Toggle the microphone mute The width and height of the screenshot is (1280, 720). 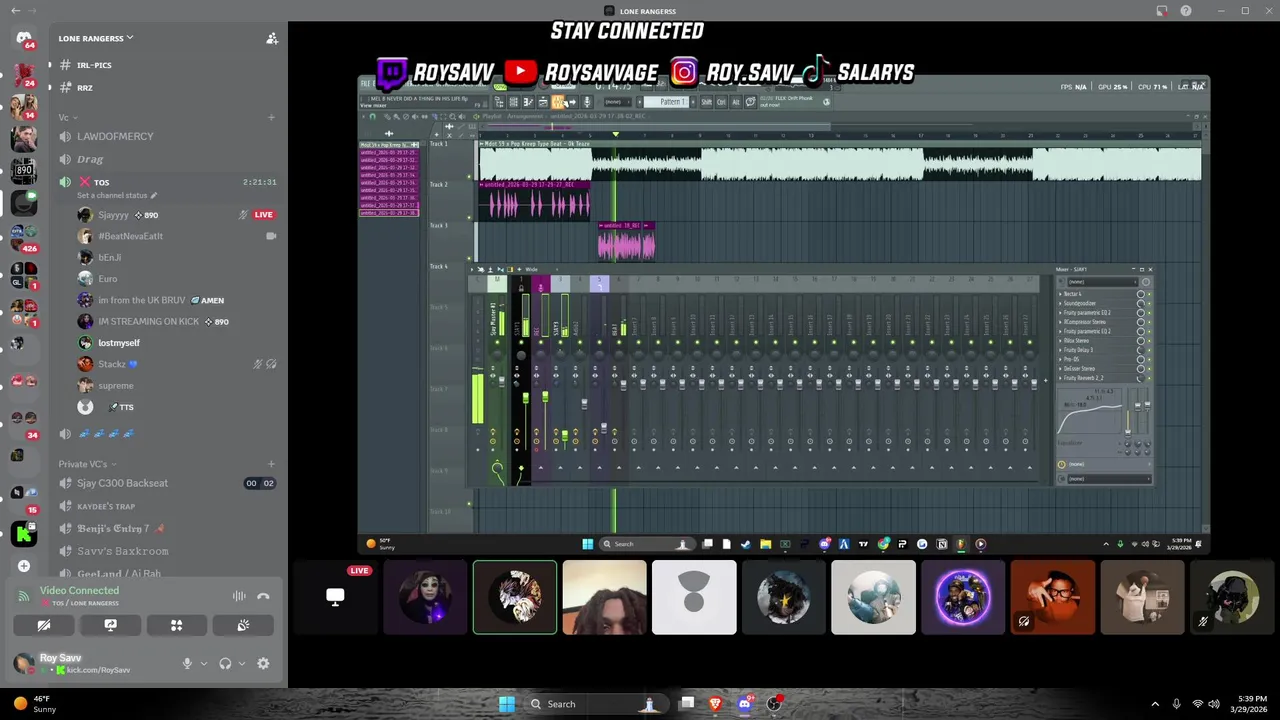pos(187,664)
